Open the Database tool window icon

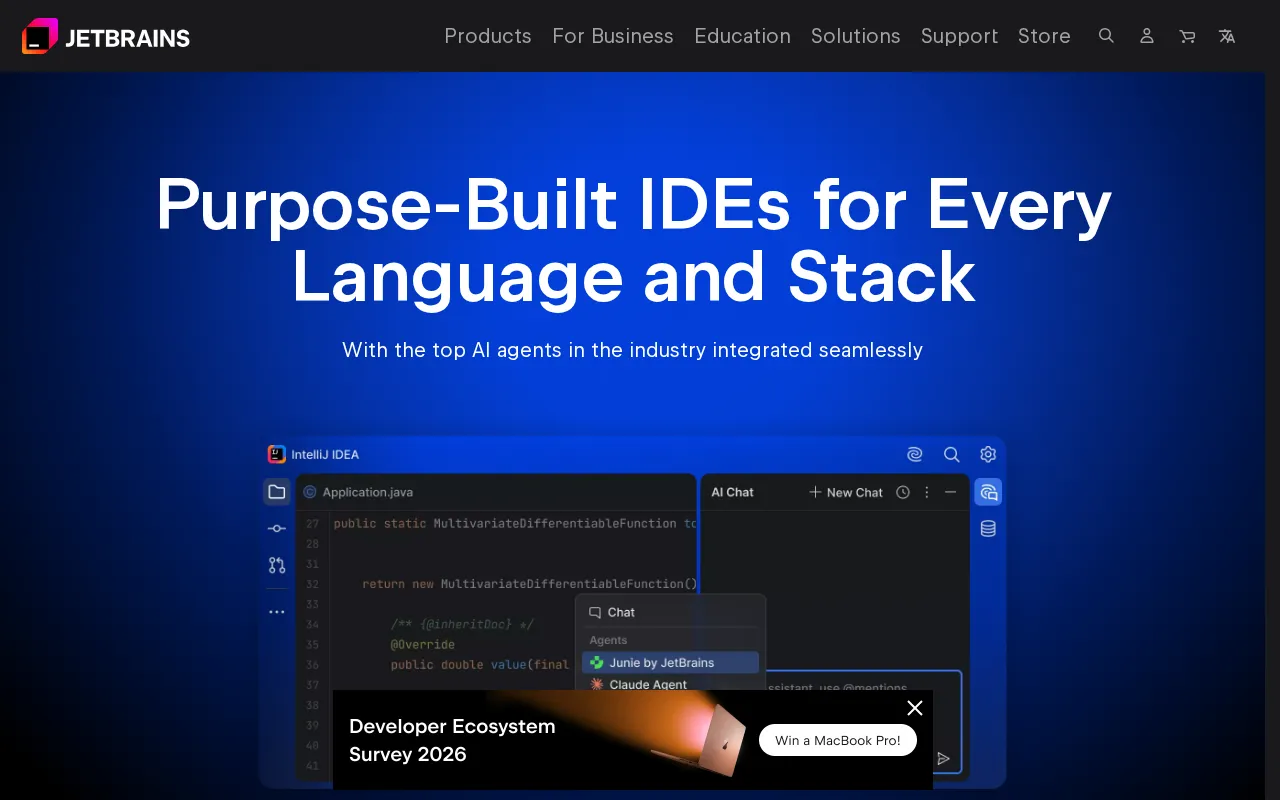coord(988,529)
